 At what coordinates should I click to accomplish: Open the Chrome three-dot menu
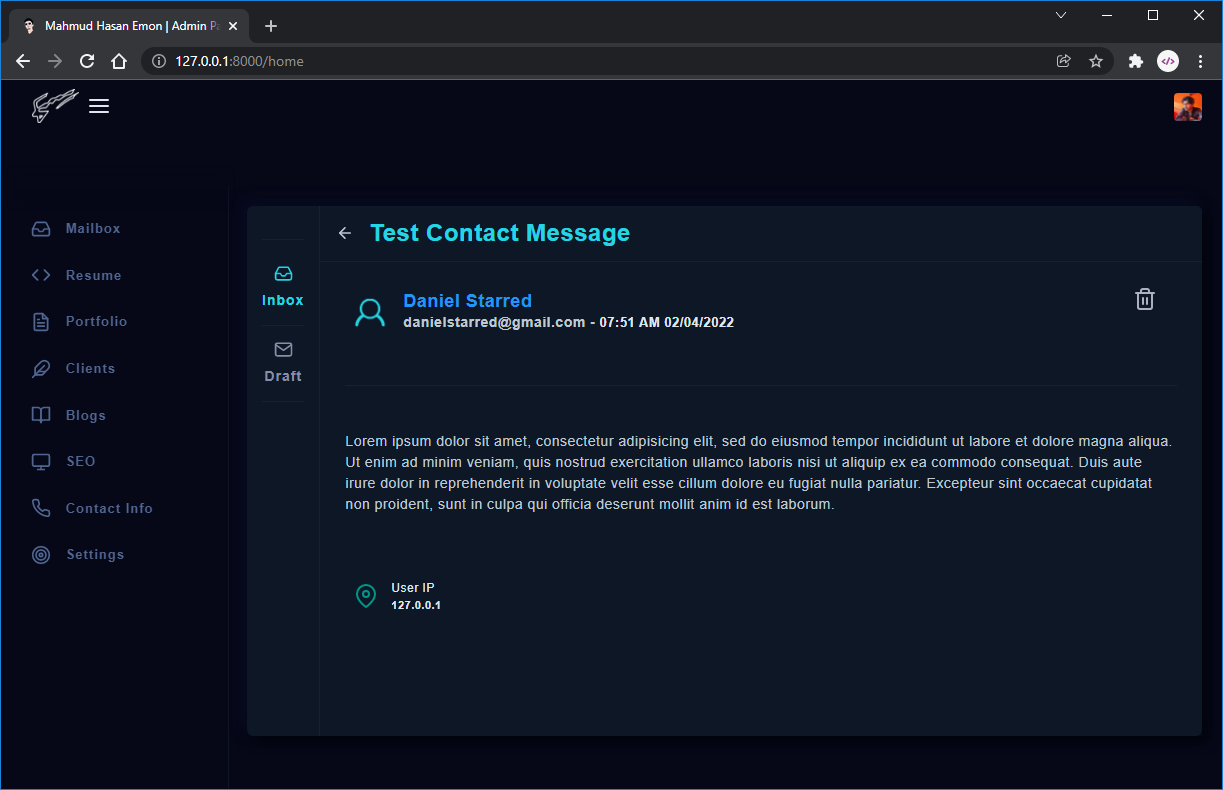[x=1200, y=61]
